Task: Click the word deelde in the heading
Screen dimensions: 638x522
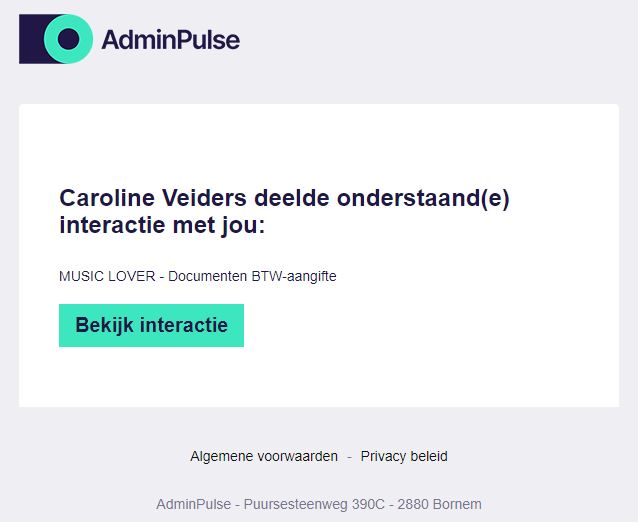Action: tap(292, 198)
